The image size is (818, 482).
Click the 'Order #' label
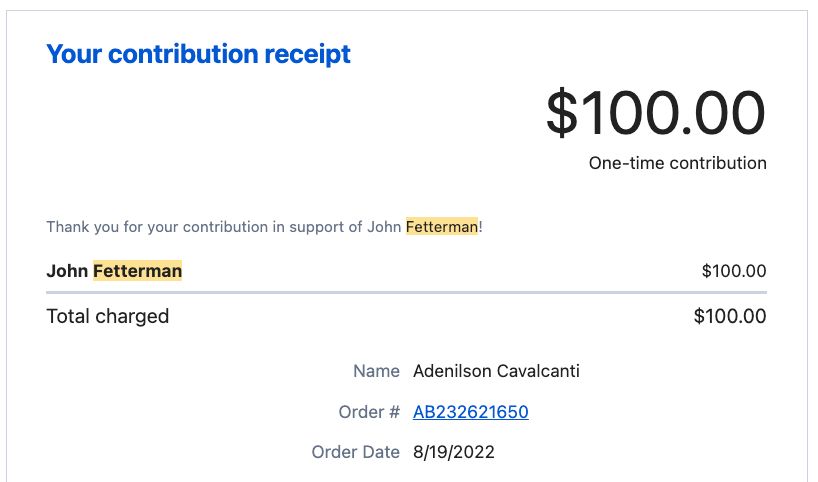(x=369, y=412)
